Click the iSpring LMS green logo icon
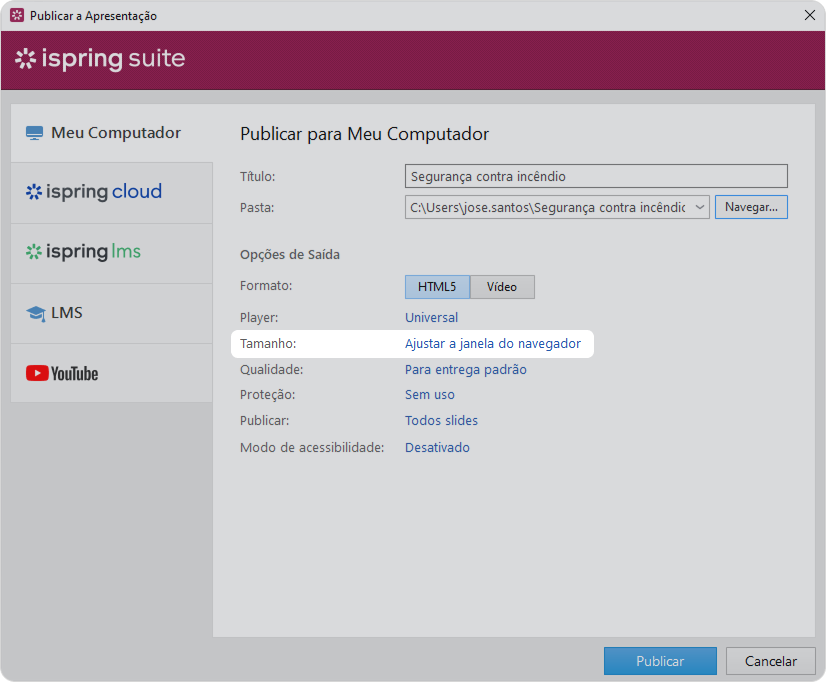 coord(34,252)
